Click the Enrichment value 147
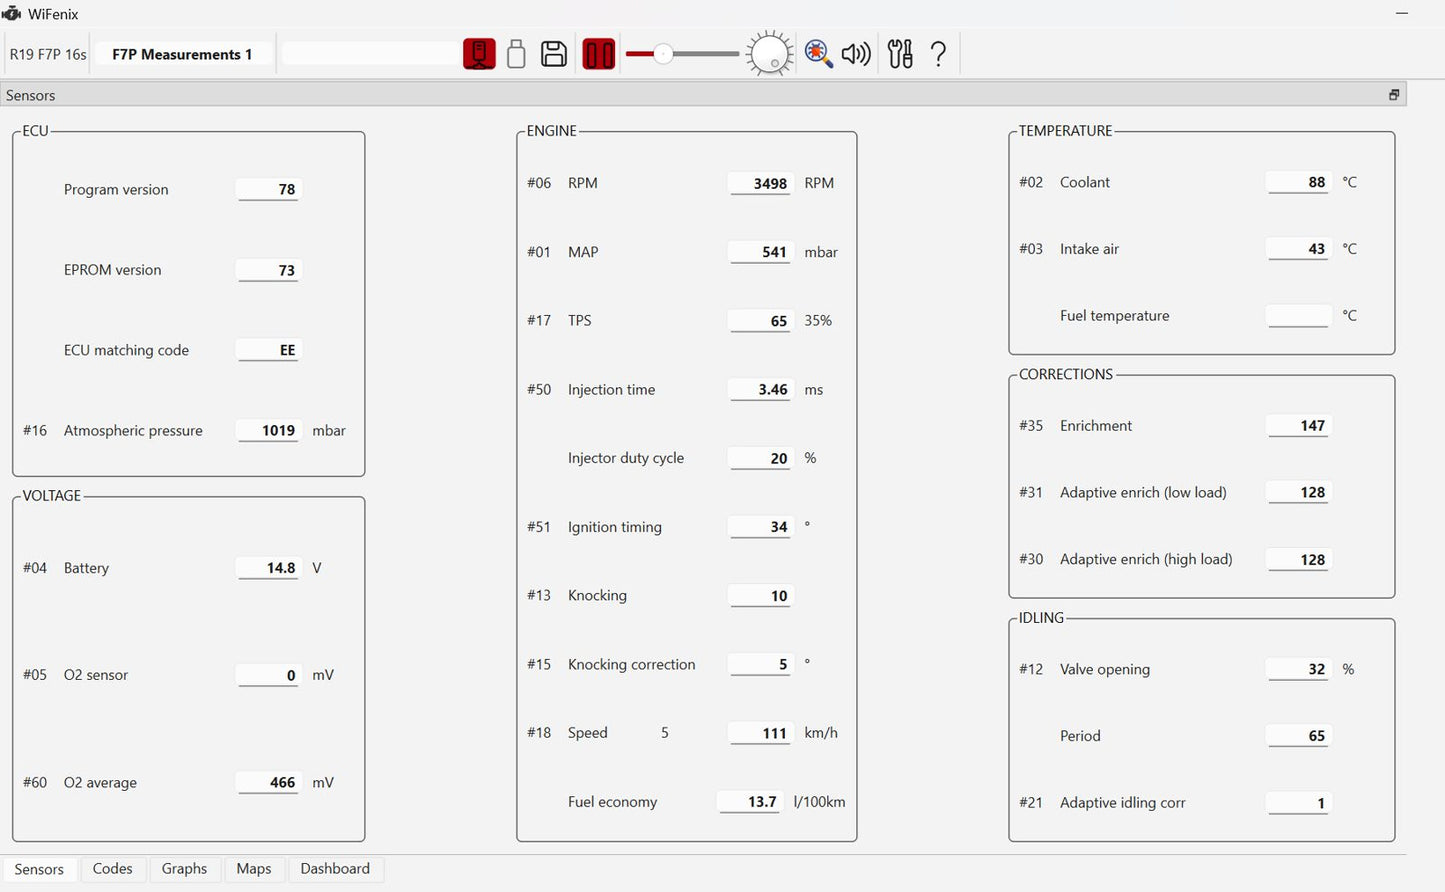Viewport: 1445px width, 892px height. tap(1298, 426)
